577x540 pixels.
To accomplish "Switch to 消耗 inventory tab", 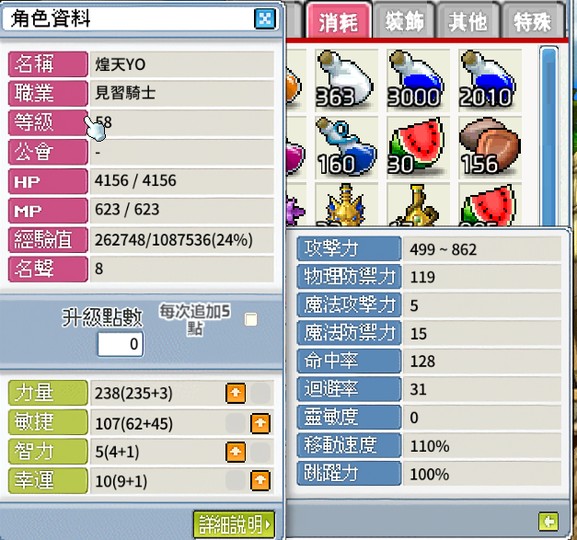I will (339, 21).
